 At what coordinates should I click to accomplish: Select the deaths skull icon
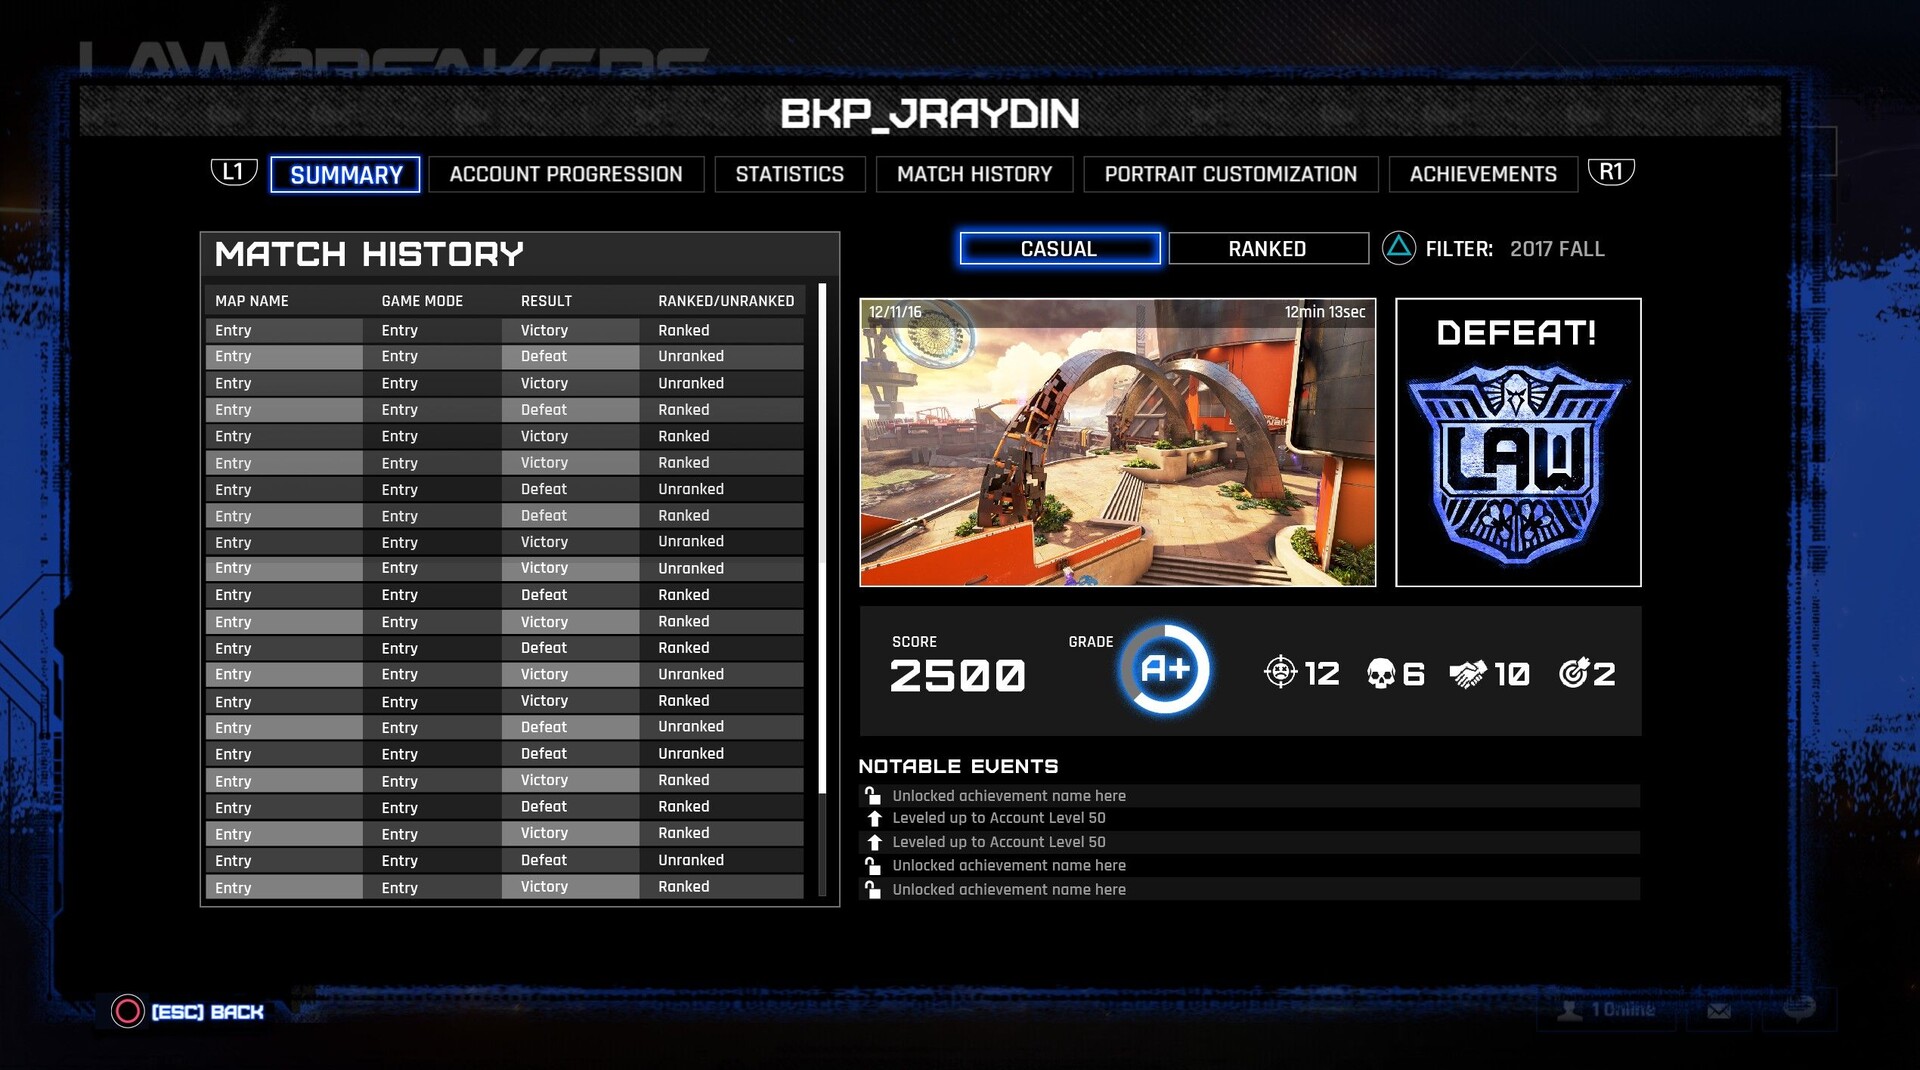coord(1381,673)
